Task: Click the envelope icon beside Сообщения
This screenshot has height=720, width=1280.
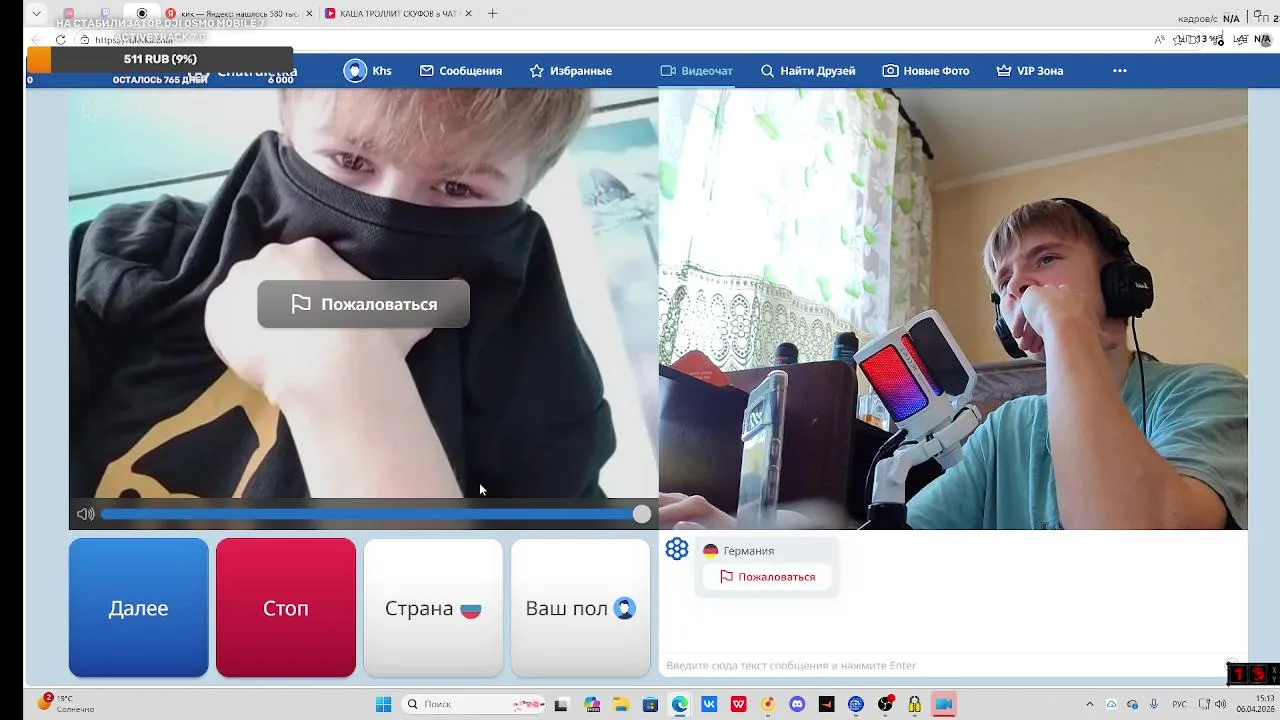Action: coord(427,71)
